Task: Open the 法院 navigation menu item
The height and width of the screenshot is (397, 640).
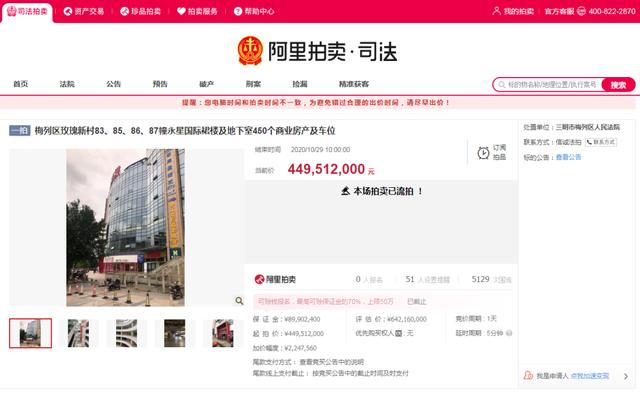Action: [67, 84]
